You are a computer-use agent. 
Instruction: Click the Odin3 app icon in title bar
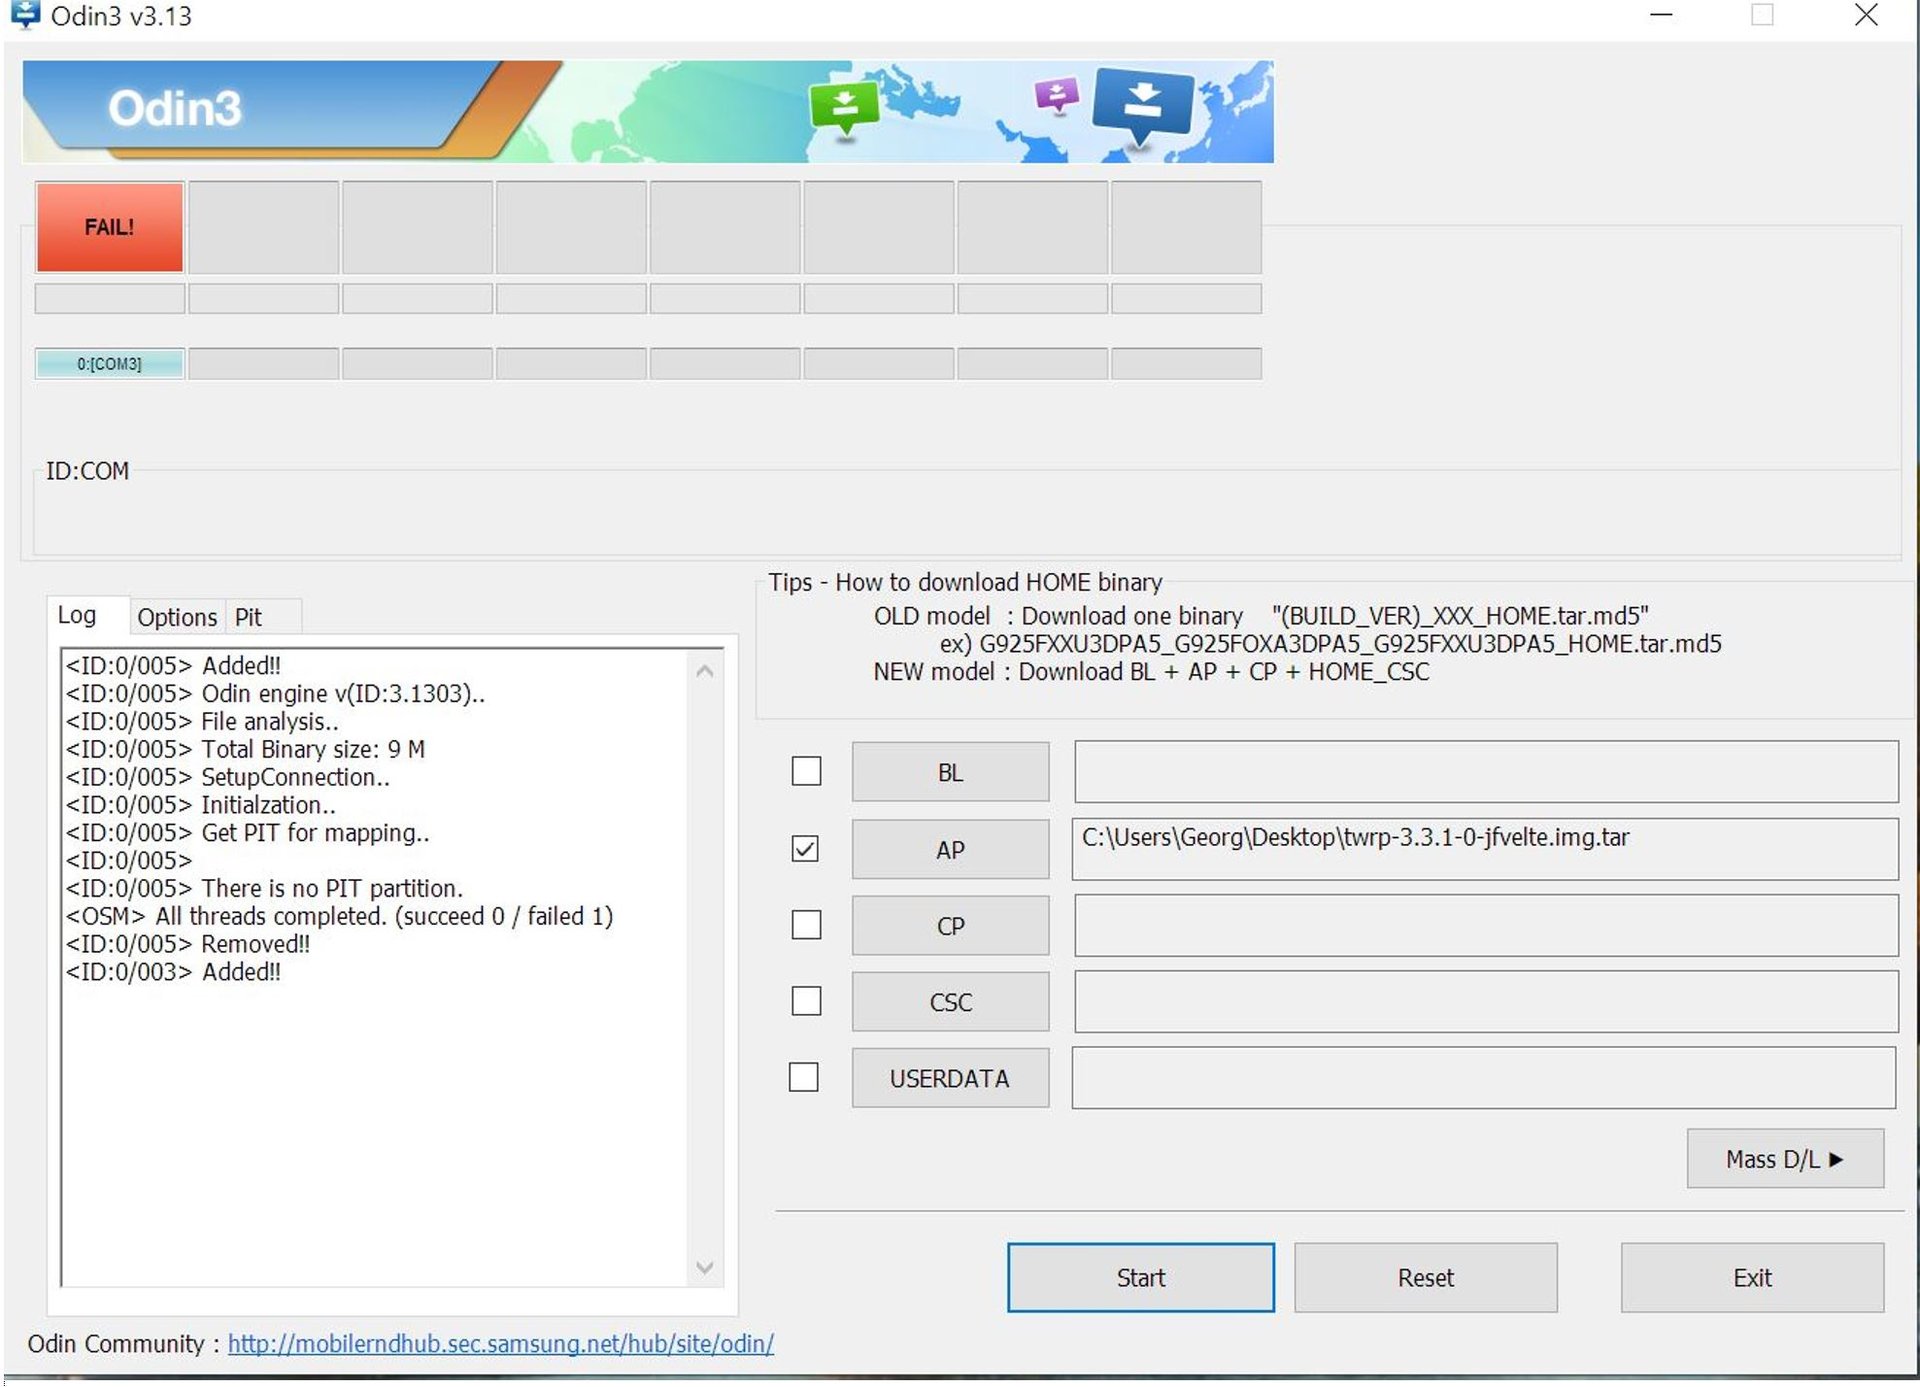24,15
